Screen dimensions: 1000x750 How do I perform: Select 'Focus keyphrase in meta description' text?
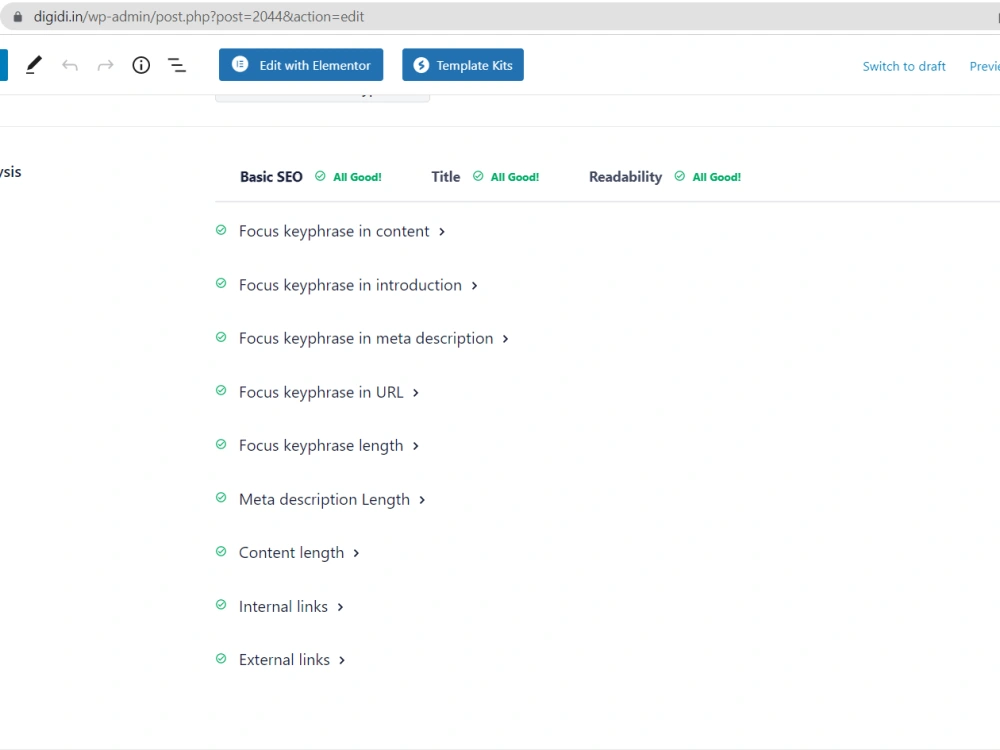point(366,339)
